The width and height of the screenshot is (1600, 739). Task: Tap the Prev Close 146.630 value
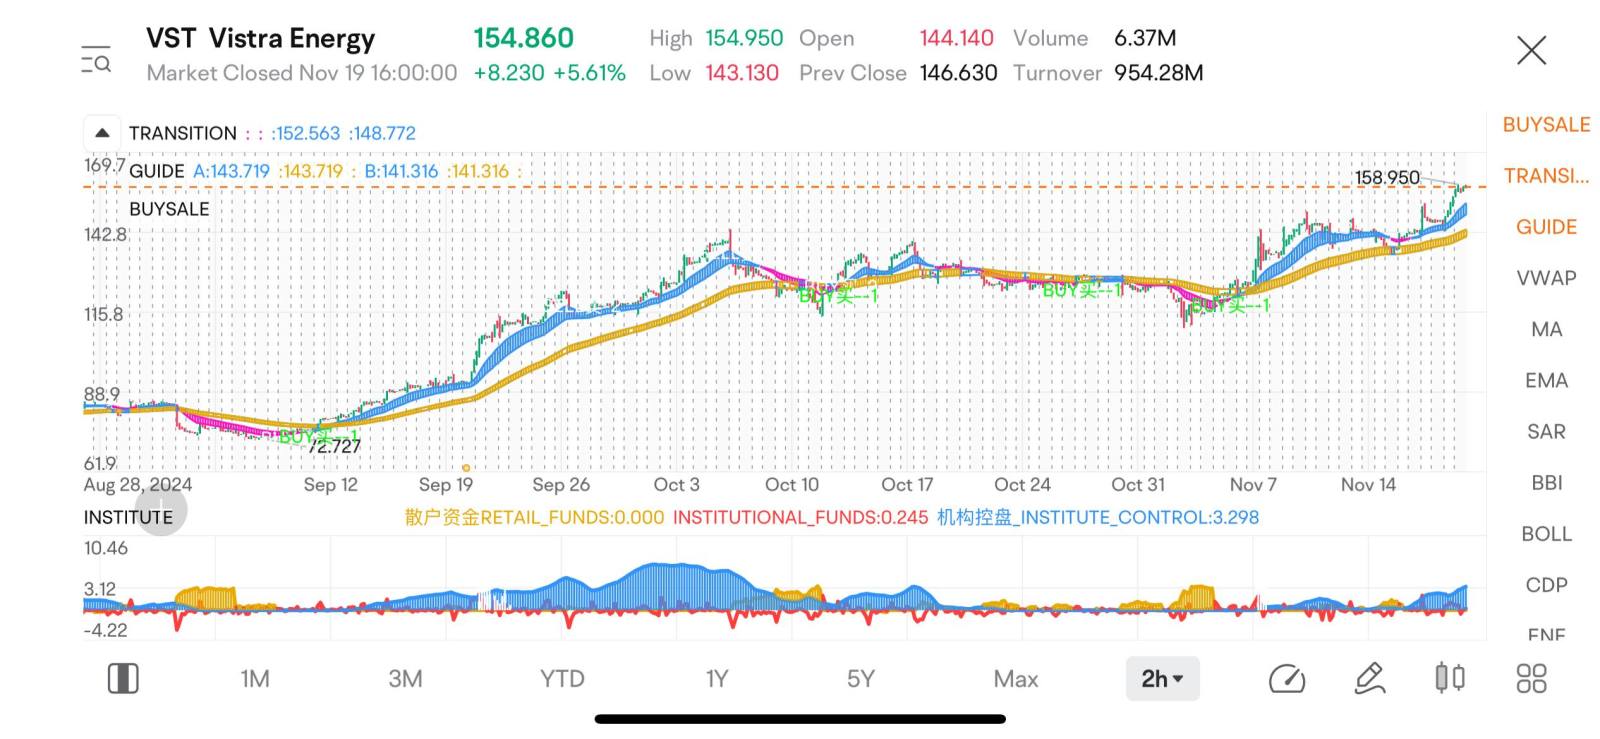(x=958, y=73)
